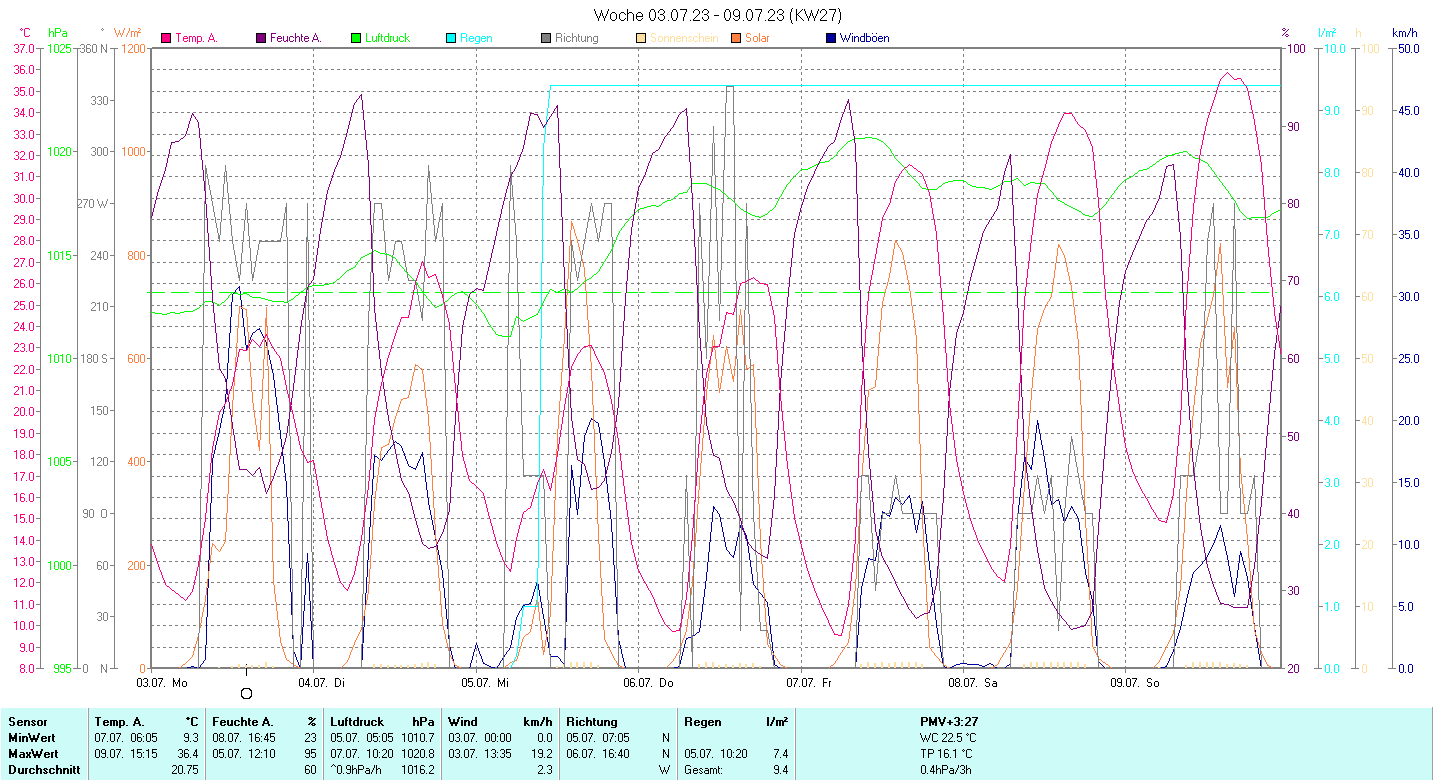Click the maximum temperature value 36.4

pyautogui.click(x=187, y=753)
